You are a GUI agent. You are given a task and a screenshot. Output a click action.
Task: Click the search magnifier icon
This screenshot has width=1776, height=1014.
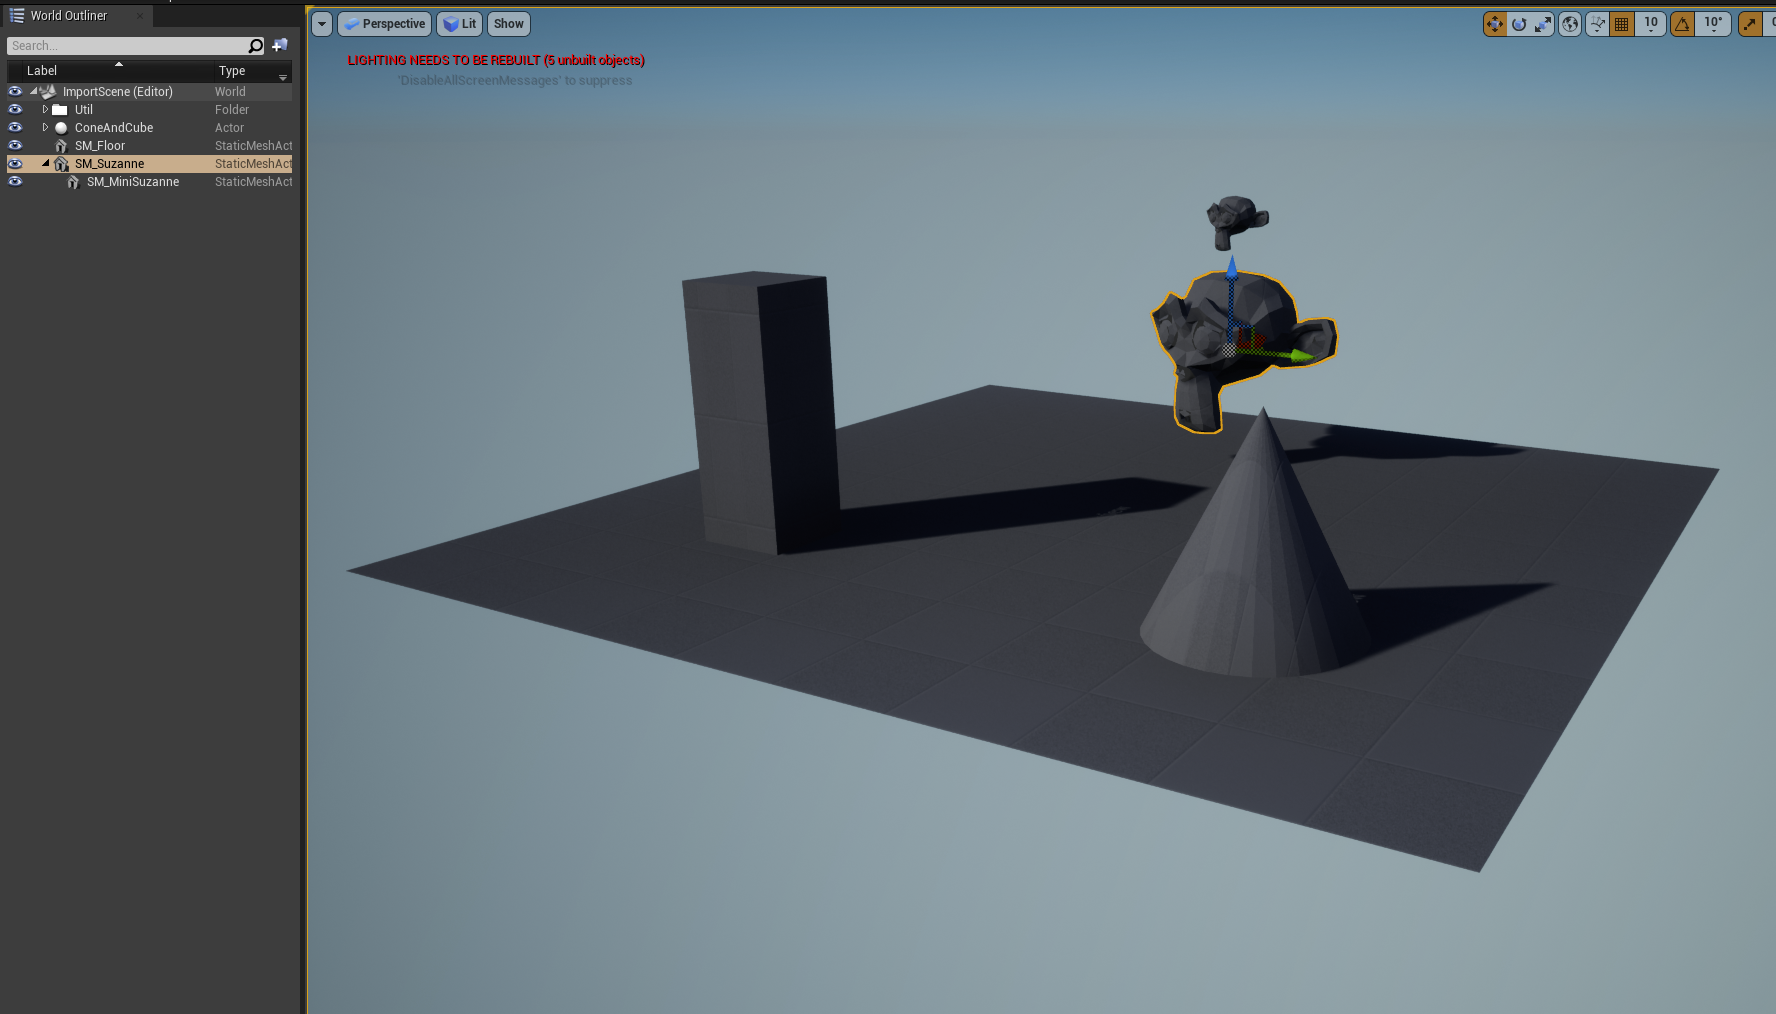(x=256, y=46)
